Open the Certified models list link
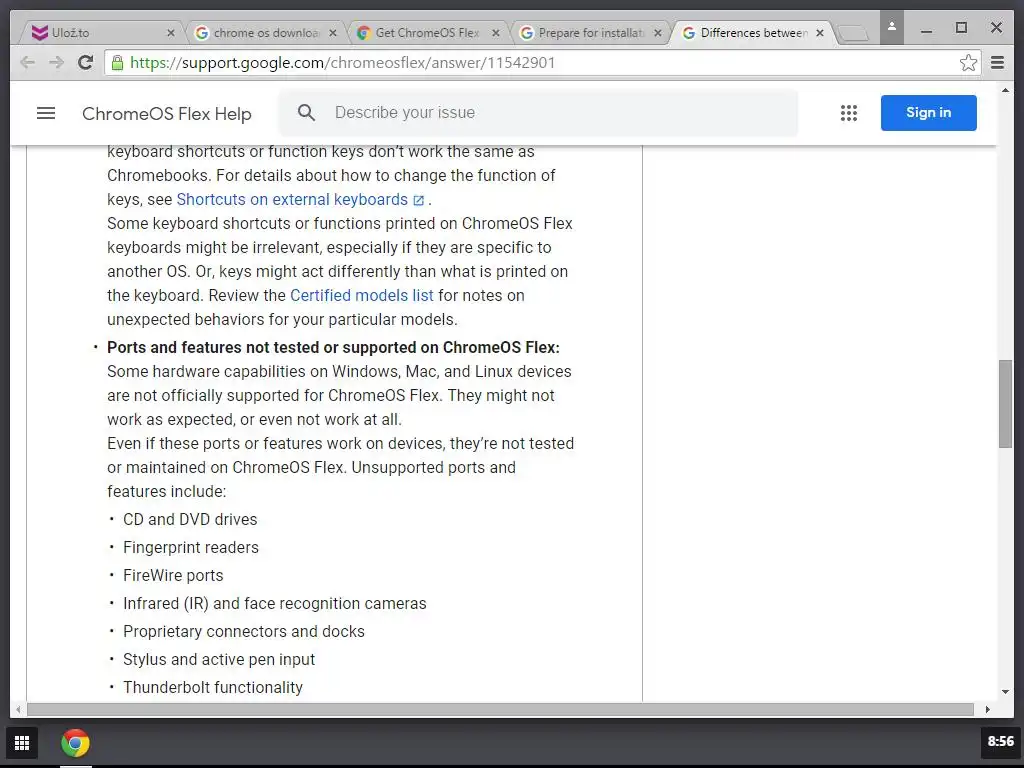Screen dimensions: 1024x768 [x=361, y=295]
